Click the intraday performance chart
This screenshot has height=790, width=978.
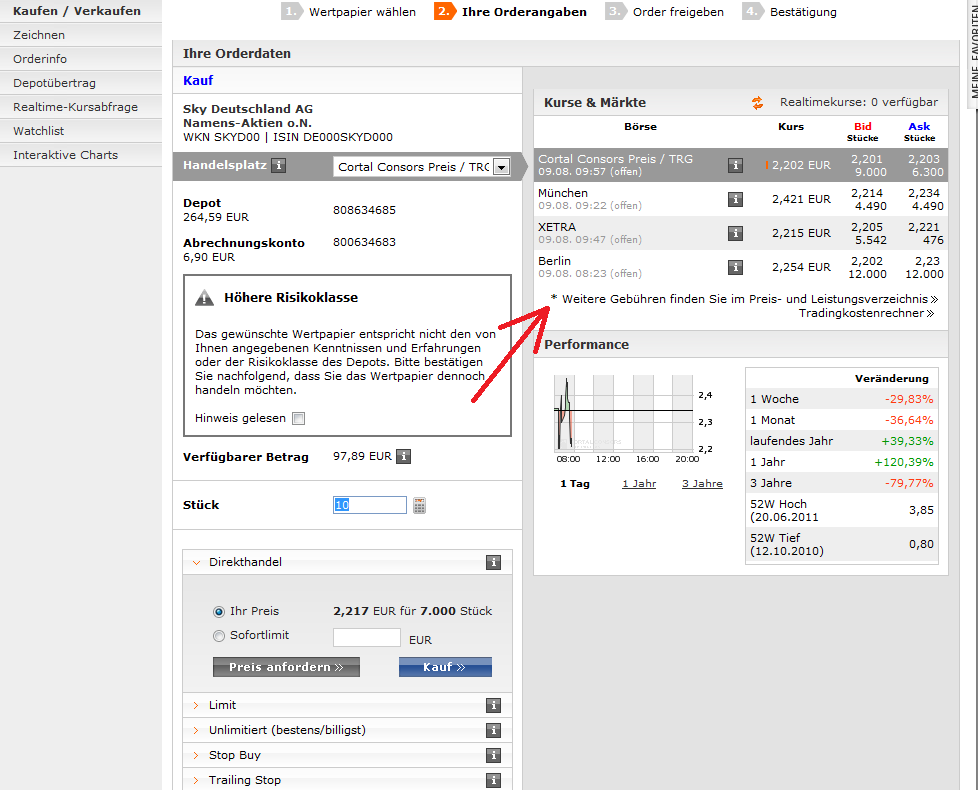pos(624,413)
